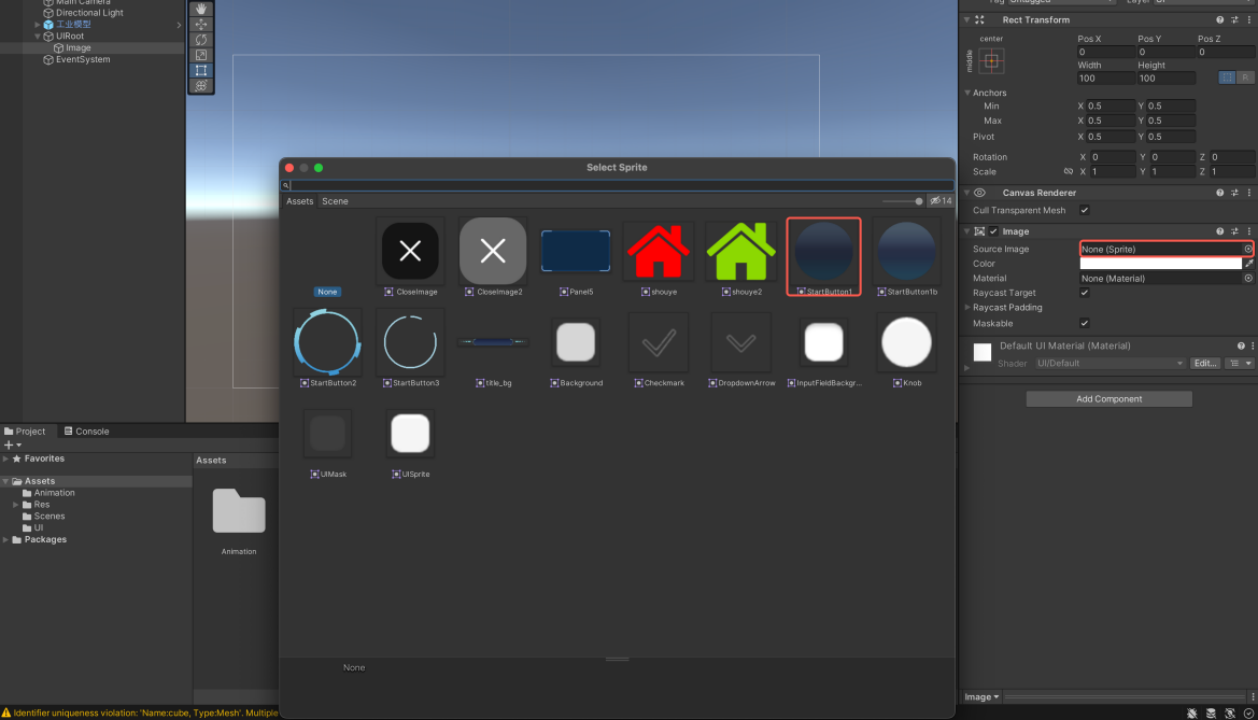Open Canvas Renderer help reference
This screenshot has width=1258, height=720.
click(1220, 193)
